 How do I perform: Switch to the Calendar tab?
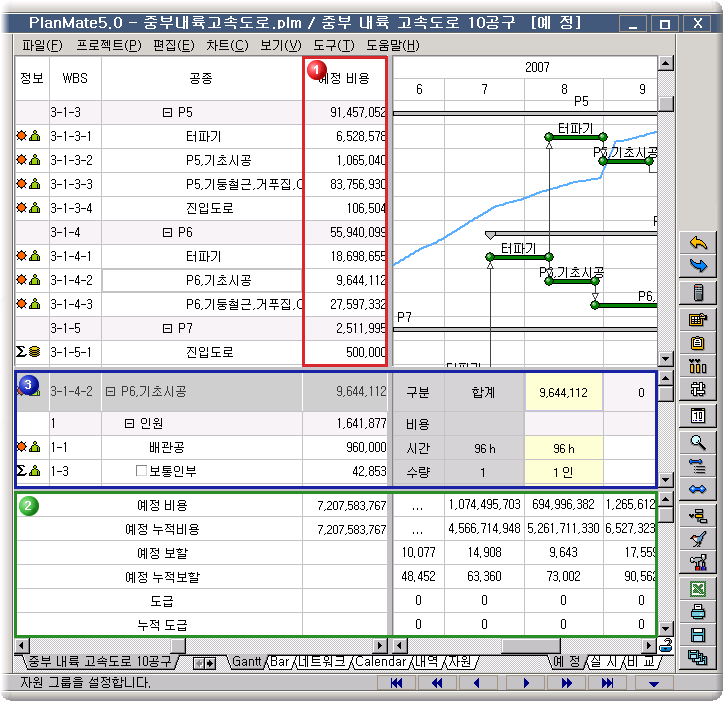pyautogui.click(x=380, y=662)
